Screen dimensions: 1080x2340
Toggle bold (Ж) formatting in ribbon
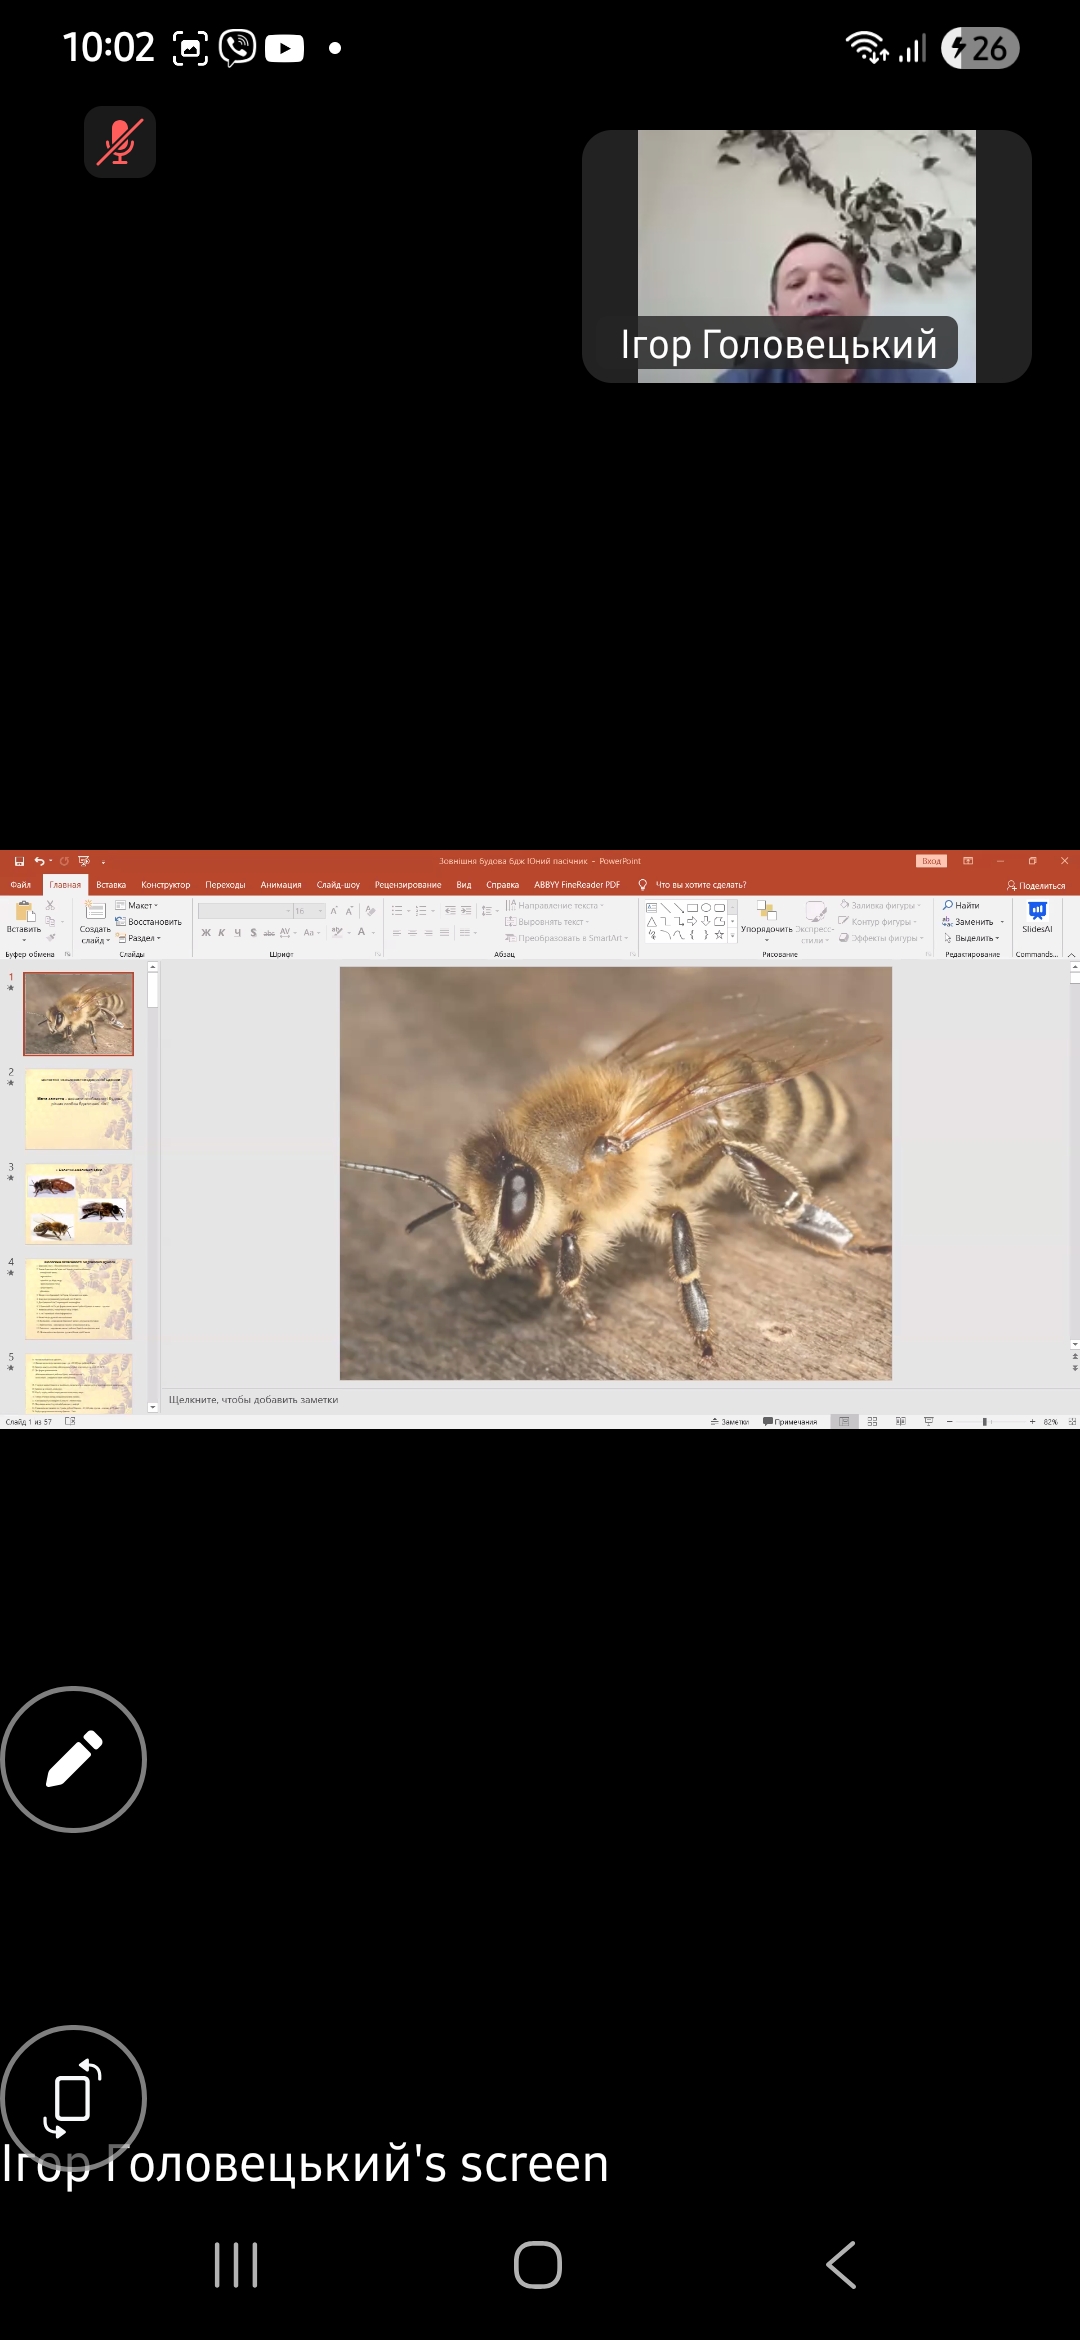[206, 933]
